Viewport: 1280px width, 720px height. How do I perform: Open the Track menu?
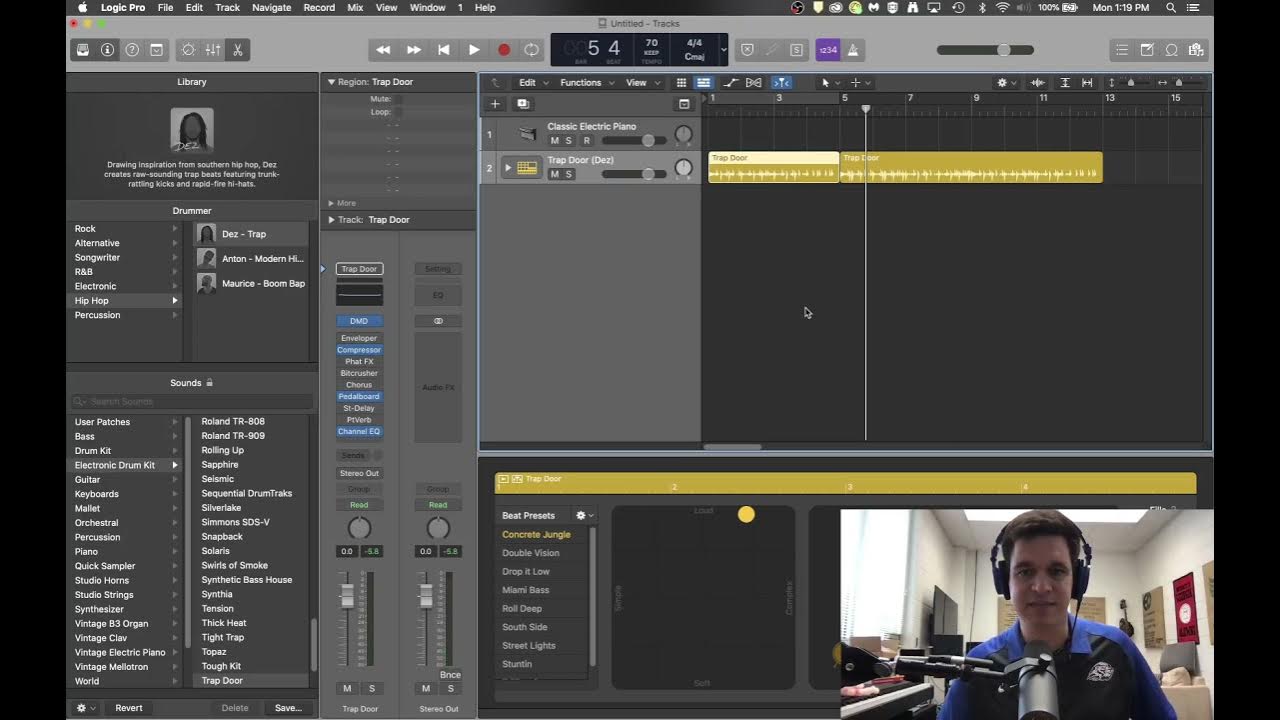coord(227,7)
